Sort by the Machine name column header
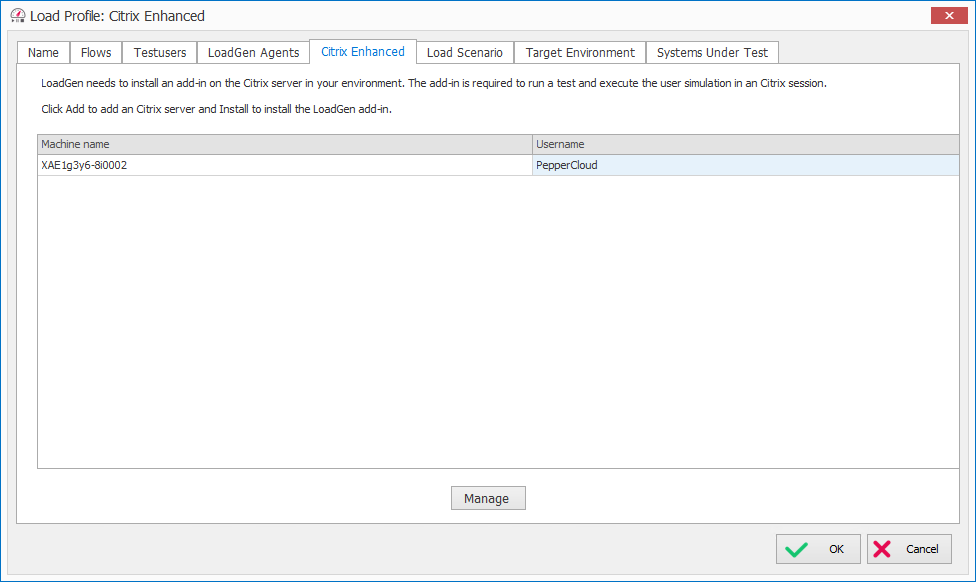The image size is (976, 582). 284,145
